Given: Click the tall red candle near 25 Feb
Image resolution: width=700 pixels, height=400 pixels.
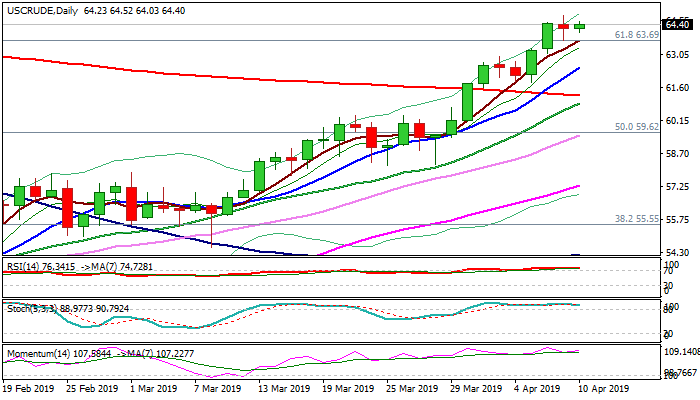Looking at the screenshot, I should point(67,207).
